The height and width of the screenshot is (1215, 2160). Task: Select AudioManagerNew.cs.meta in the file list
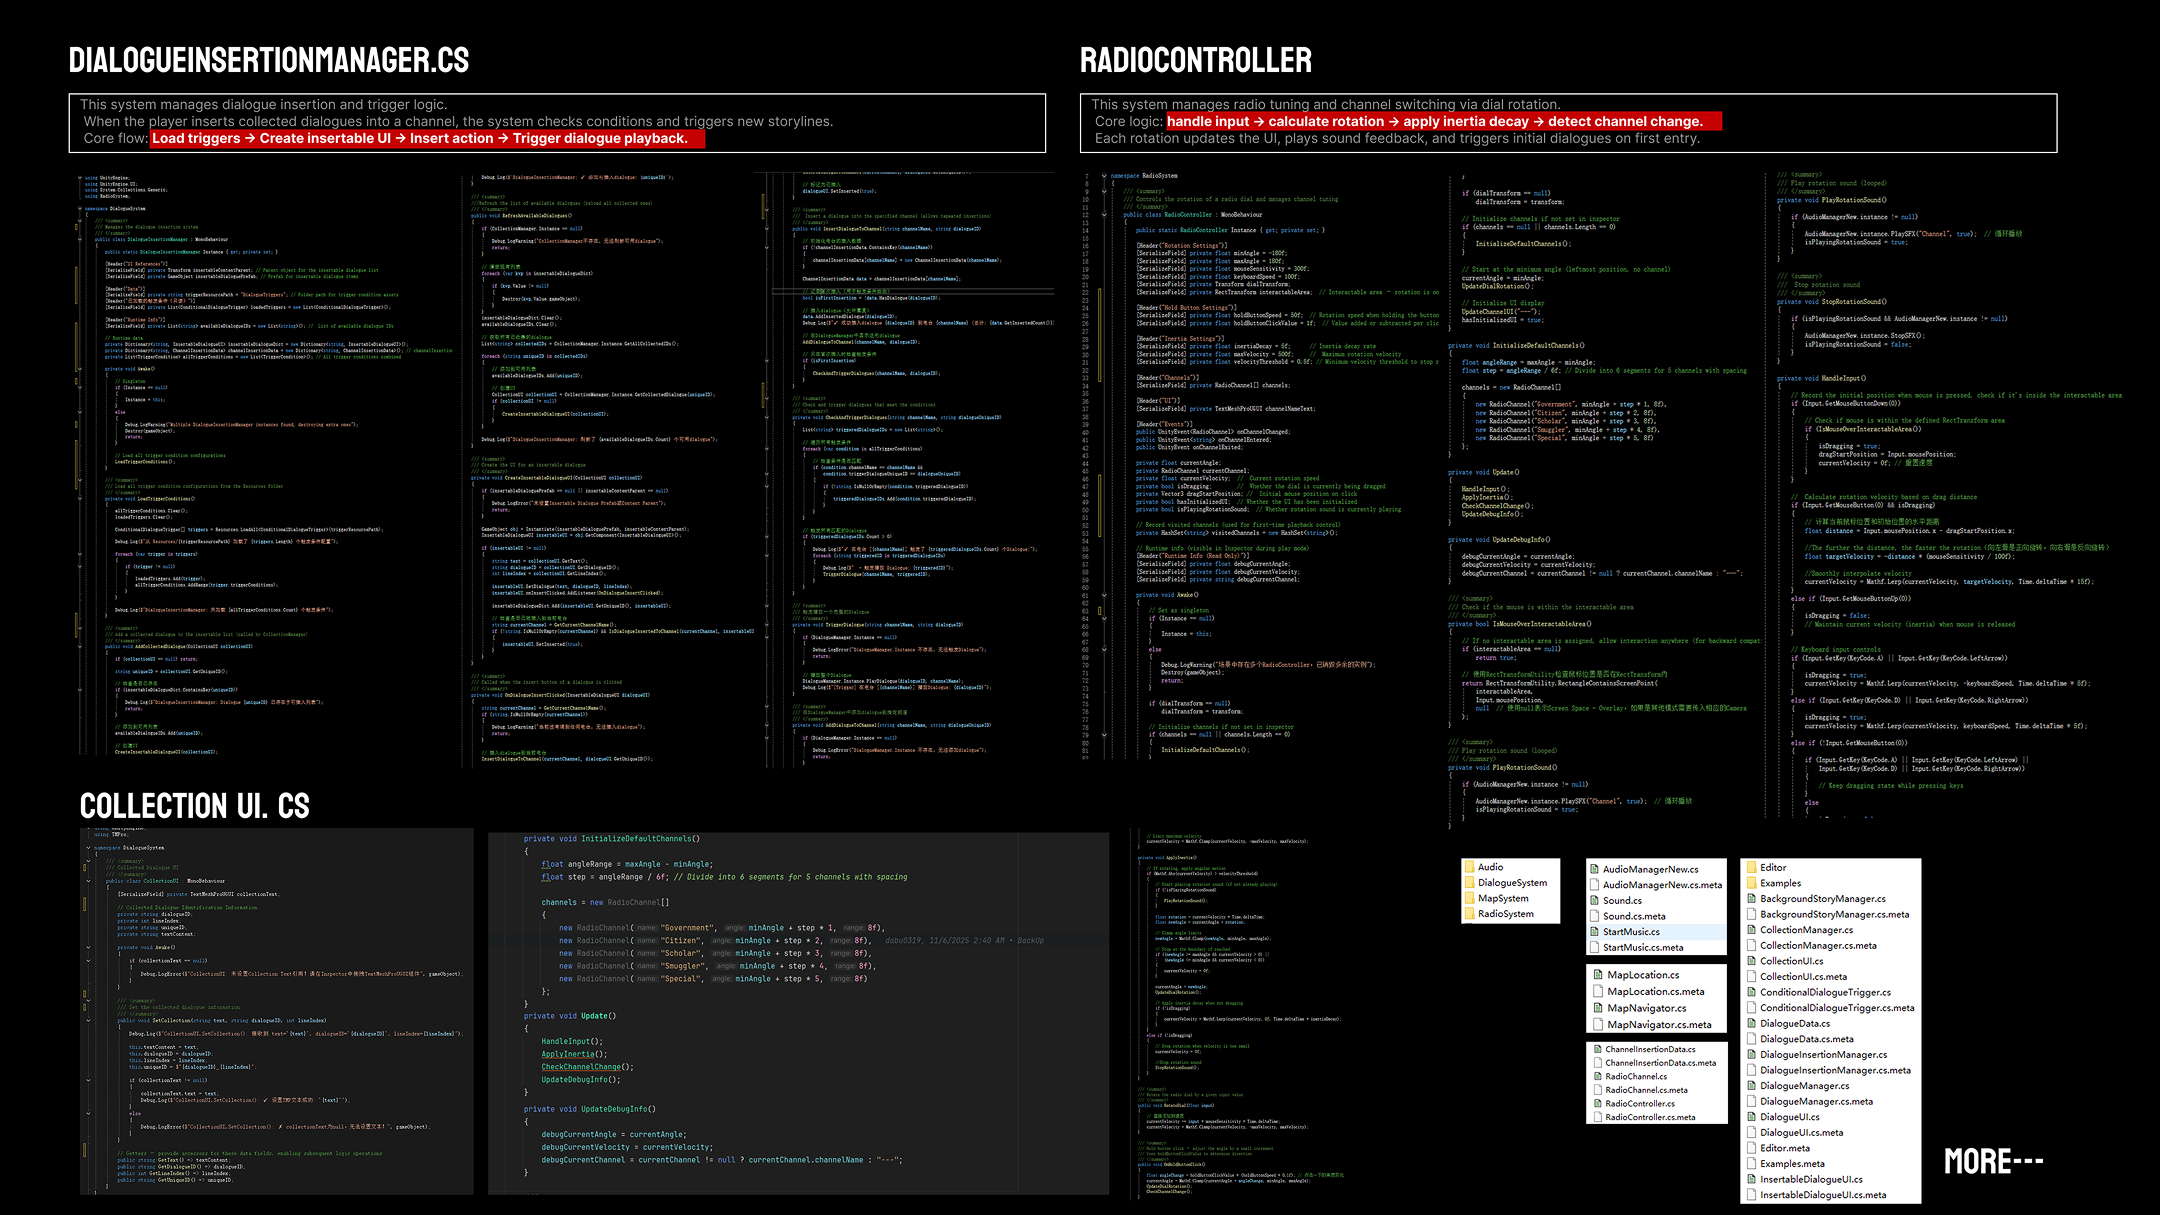[x=1661, y=885]
